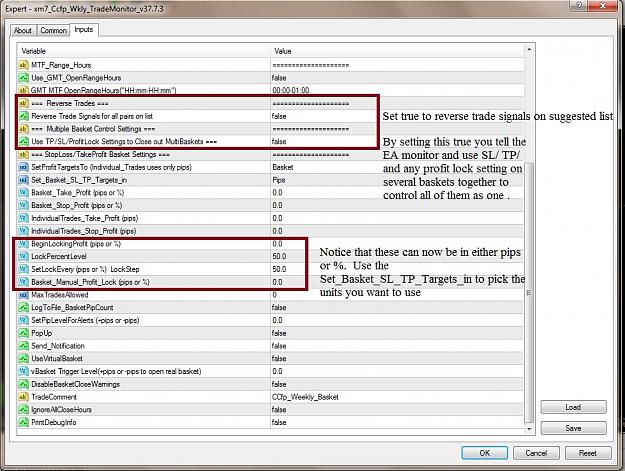This screenshot has height=471, width=625.
Task: Click the vertical scrollbar thumb of inputs list
Action: [x=529, y=292]
